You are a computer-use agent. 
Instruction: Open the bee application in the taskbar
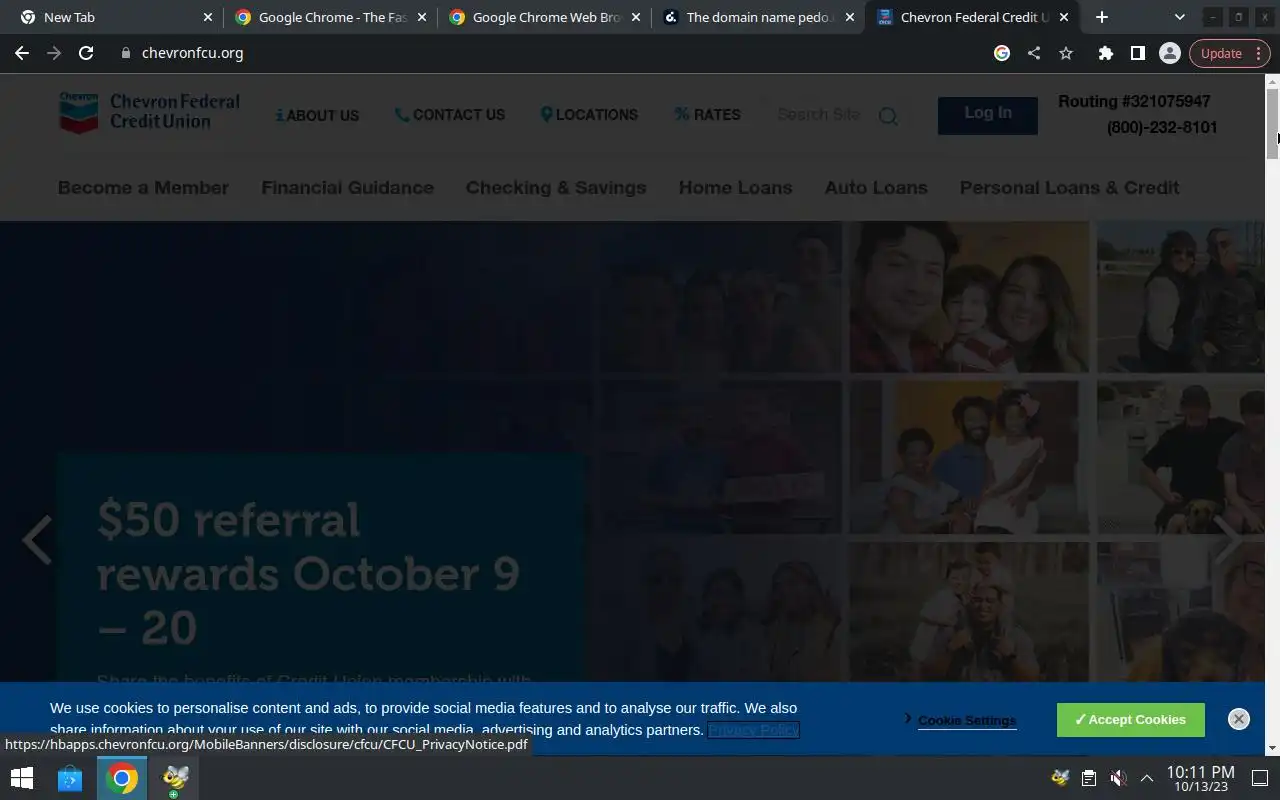point(175,778)
